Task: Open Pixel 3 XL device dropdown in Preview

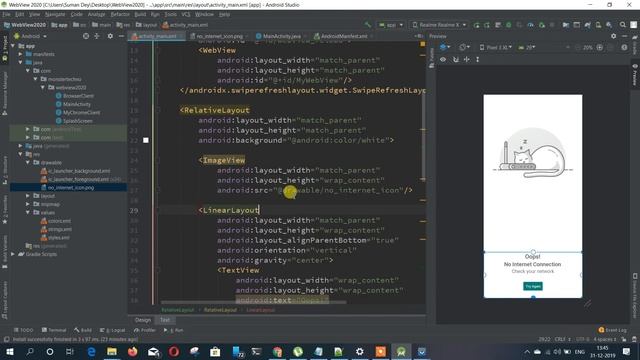Action: 496,47
